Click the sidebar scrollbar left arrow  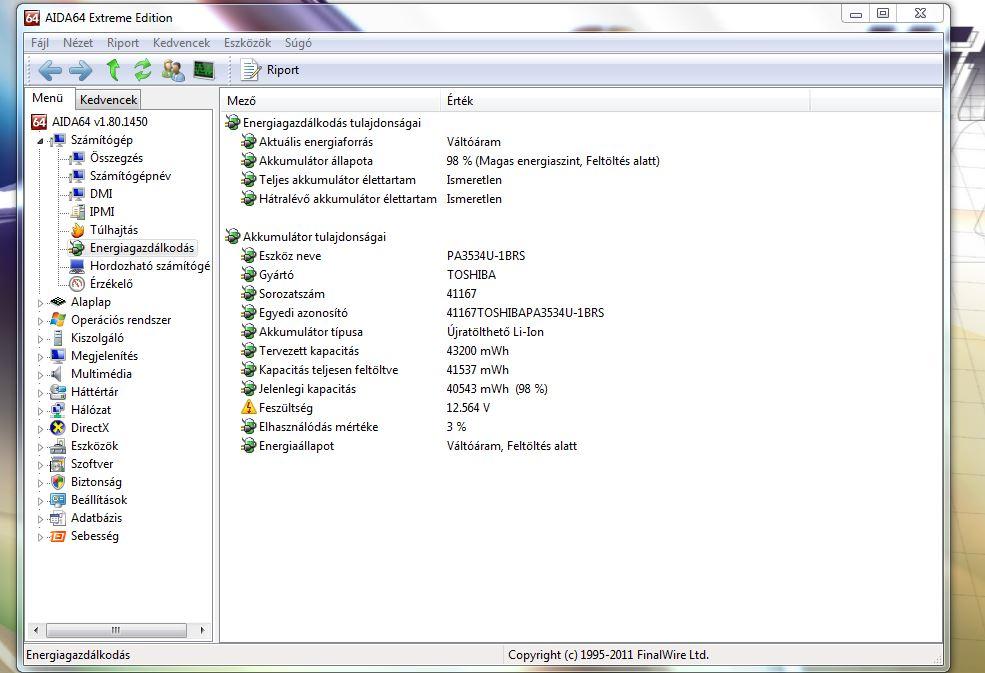click(x=36, y=630)
